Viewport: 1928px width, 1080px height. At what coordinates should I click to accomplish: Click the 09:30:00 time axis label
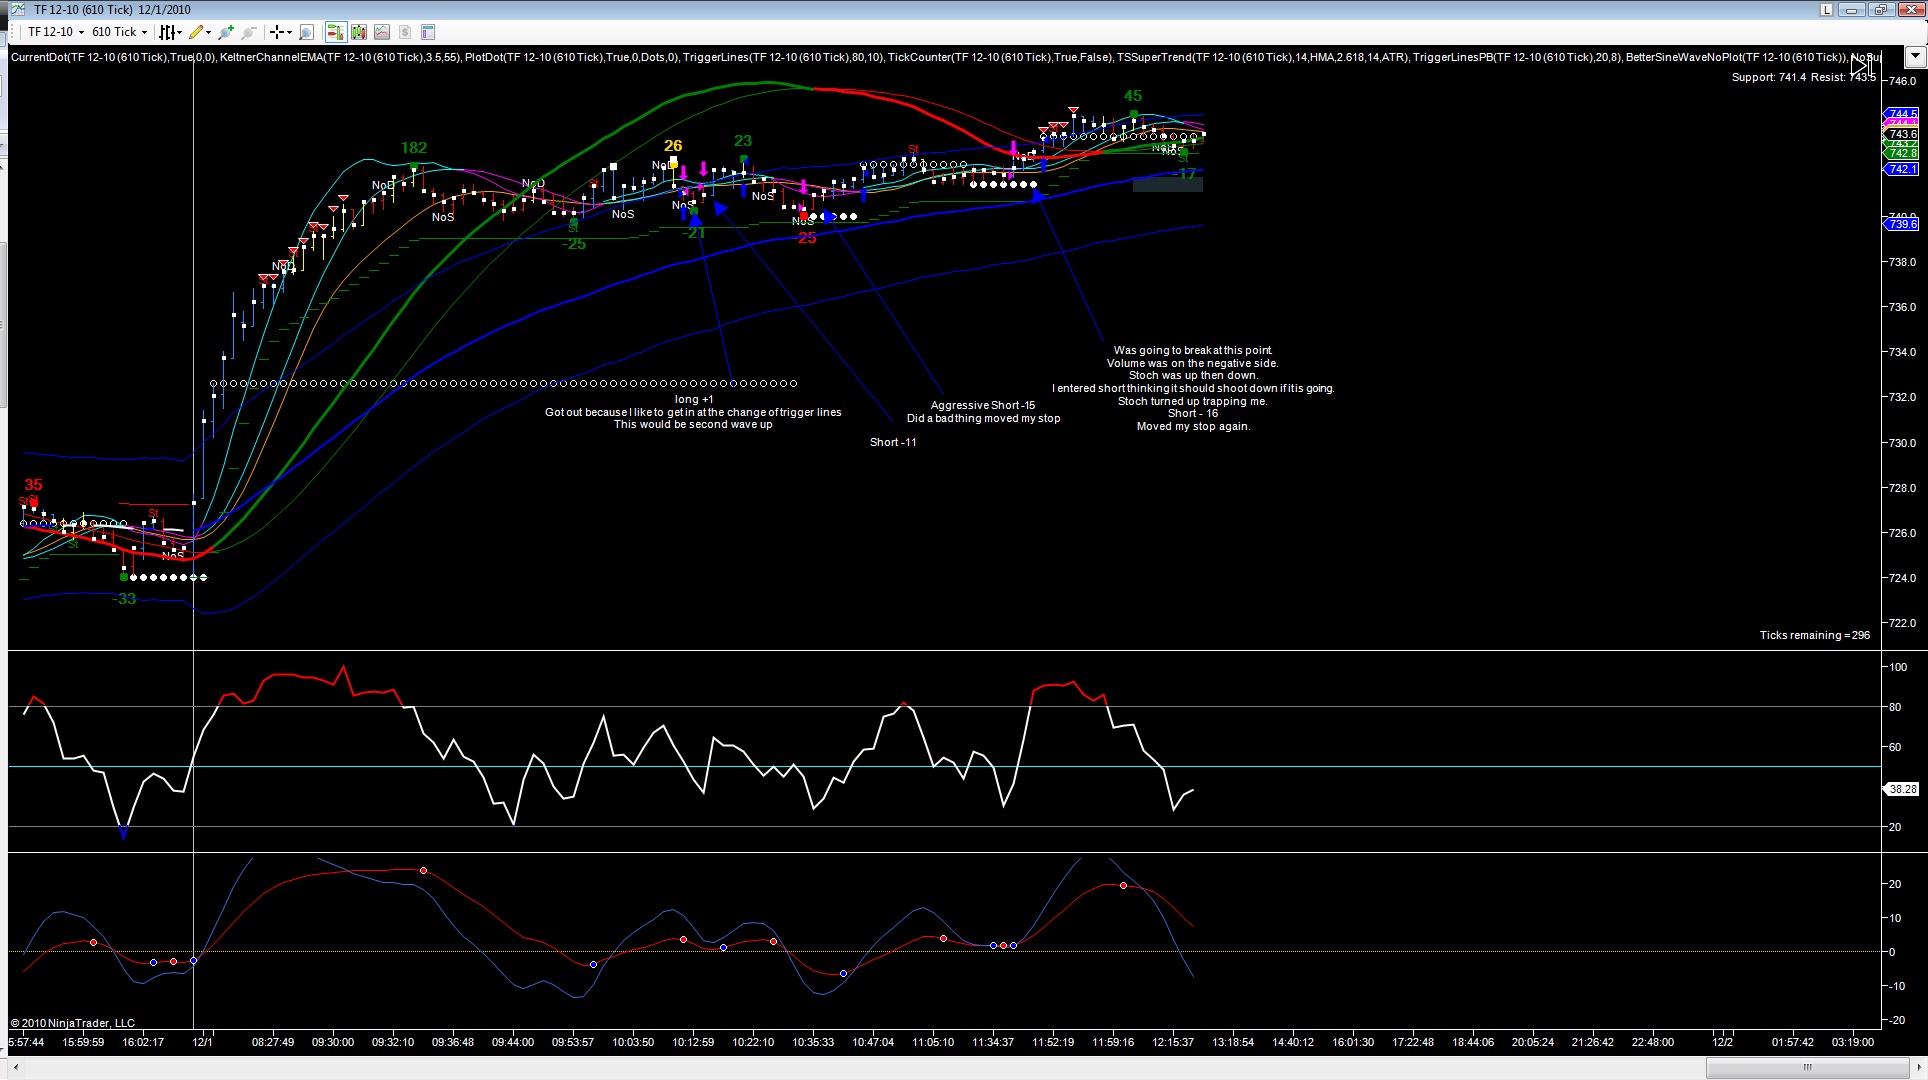tap(333, 1042)
